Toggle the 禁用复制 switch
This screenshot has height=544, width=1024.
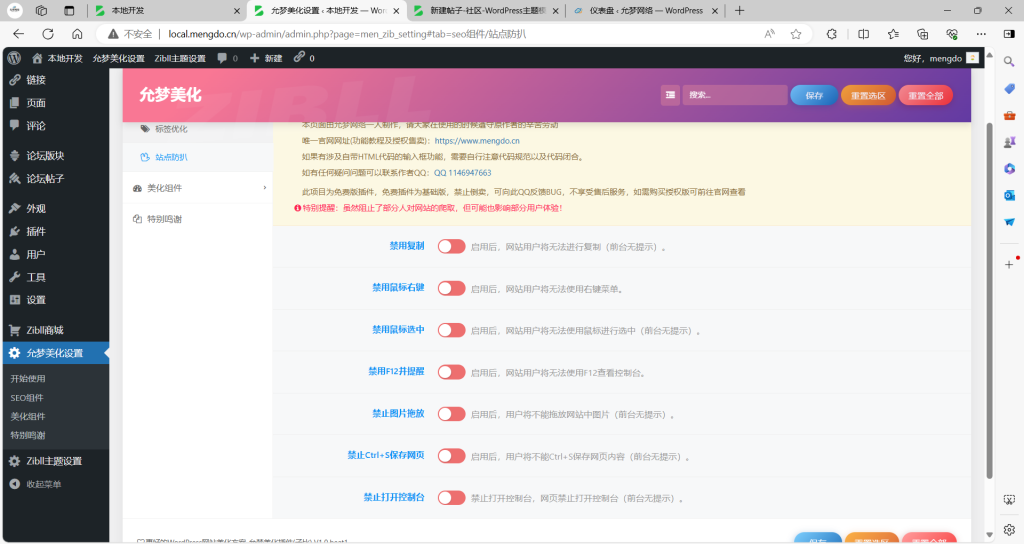[x=451, y=246]
